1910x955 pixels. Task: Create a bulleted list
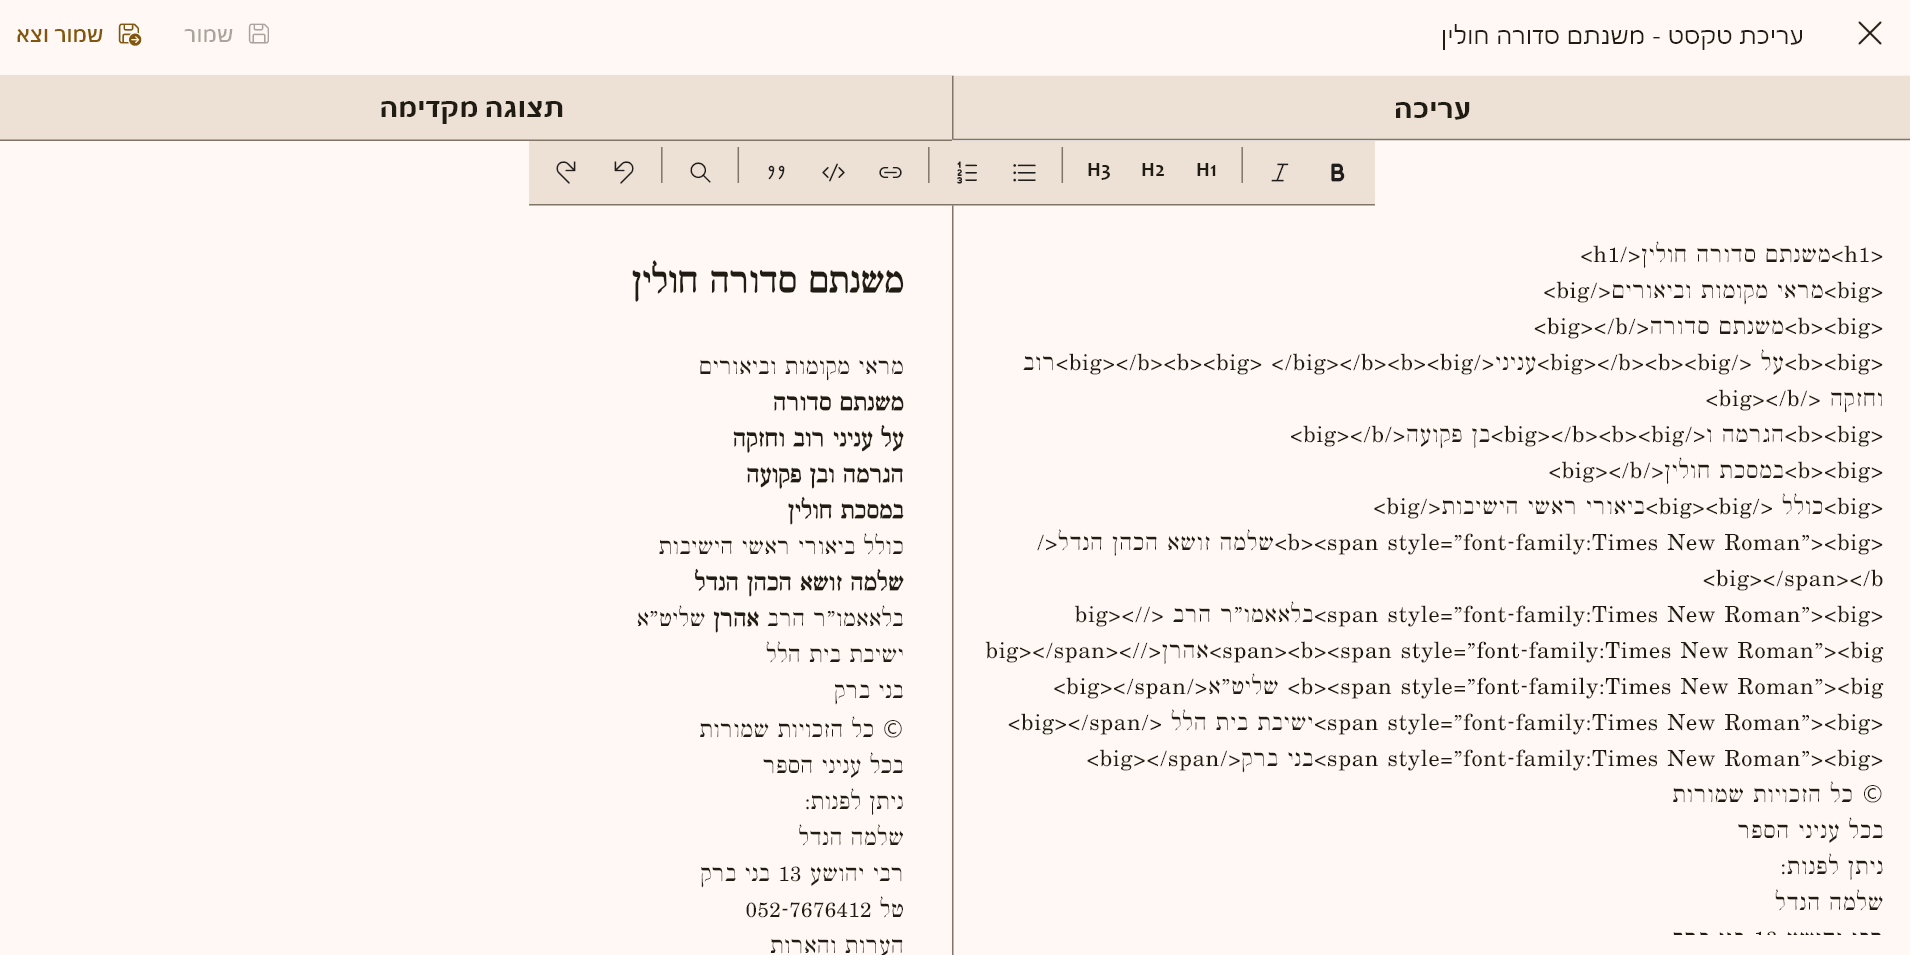[1024, 172]
